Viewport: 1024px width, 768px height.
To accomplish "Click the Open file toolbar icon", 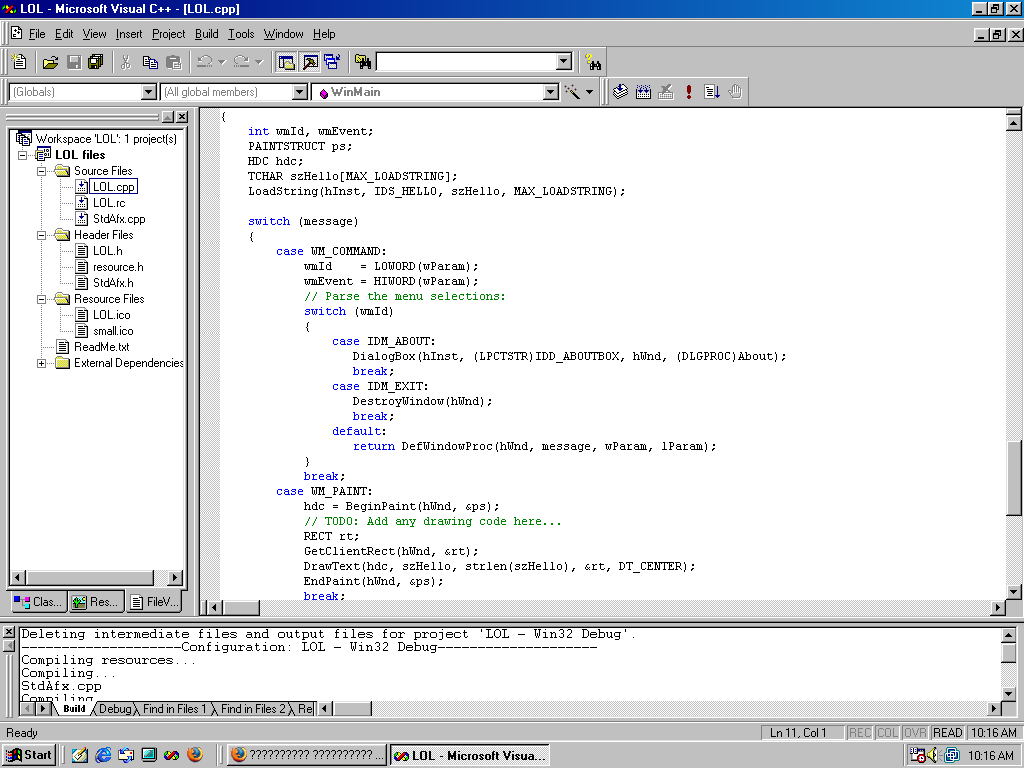I will coord(50,61).
